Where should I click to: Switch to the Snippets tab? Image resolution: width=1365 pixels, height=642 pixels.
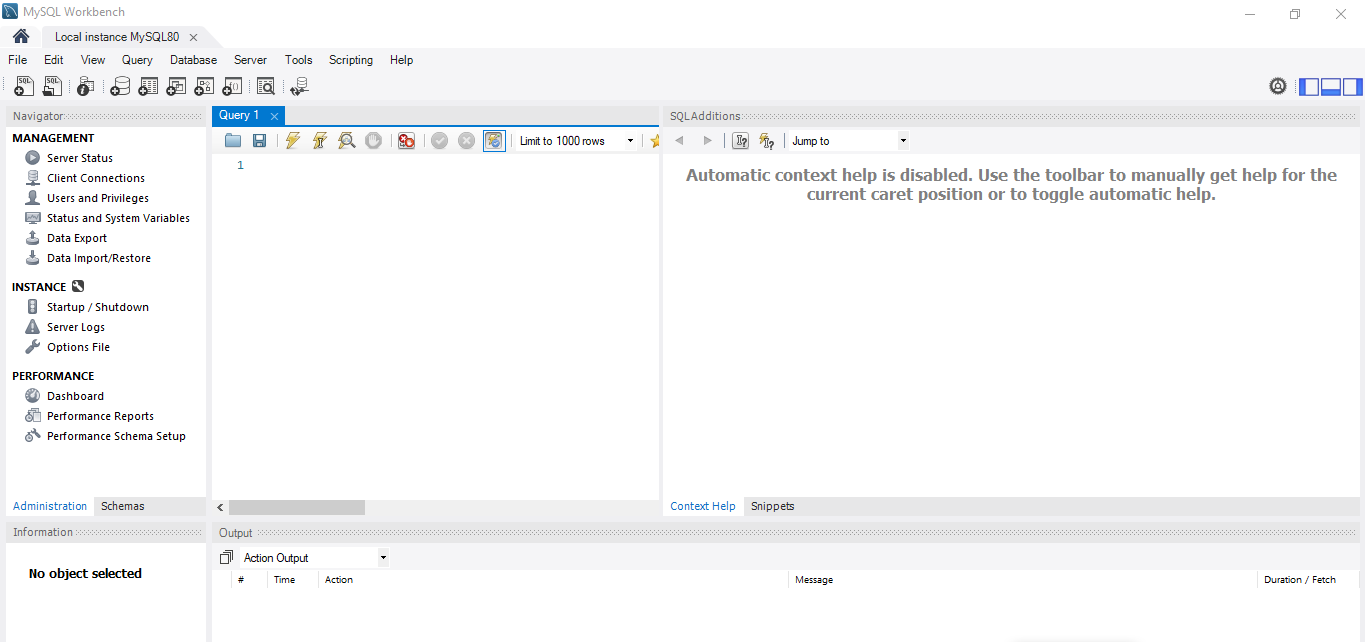(772, 506)
